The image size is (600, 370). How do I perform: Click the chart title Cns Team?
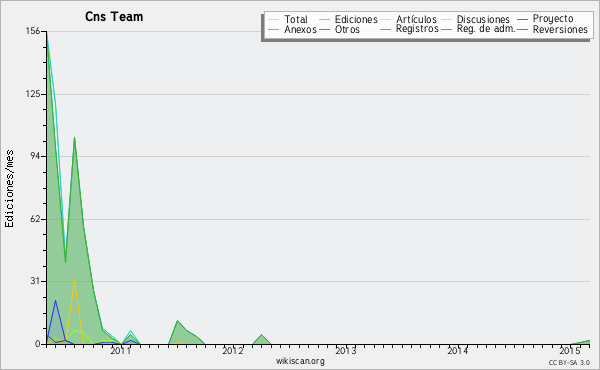[114, 17]
